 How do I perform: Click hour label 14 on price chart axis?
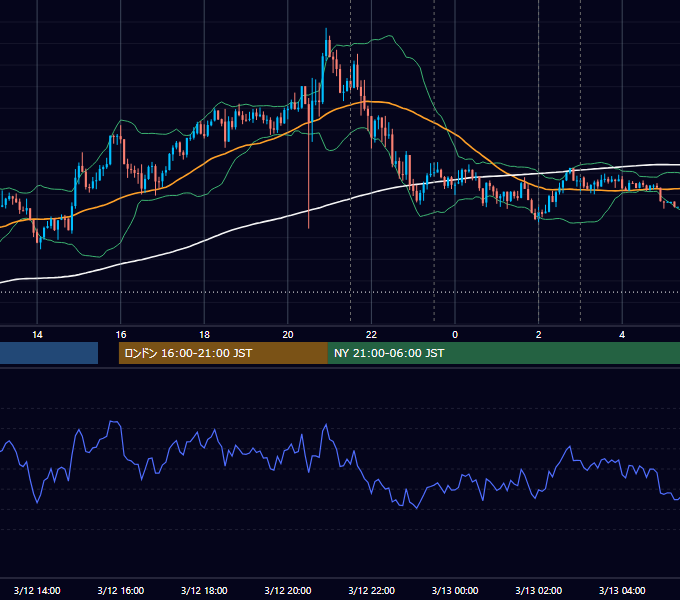(x=37, y=335)
